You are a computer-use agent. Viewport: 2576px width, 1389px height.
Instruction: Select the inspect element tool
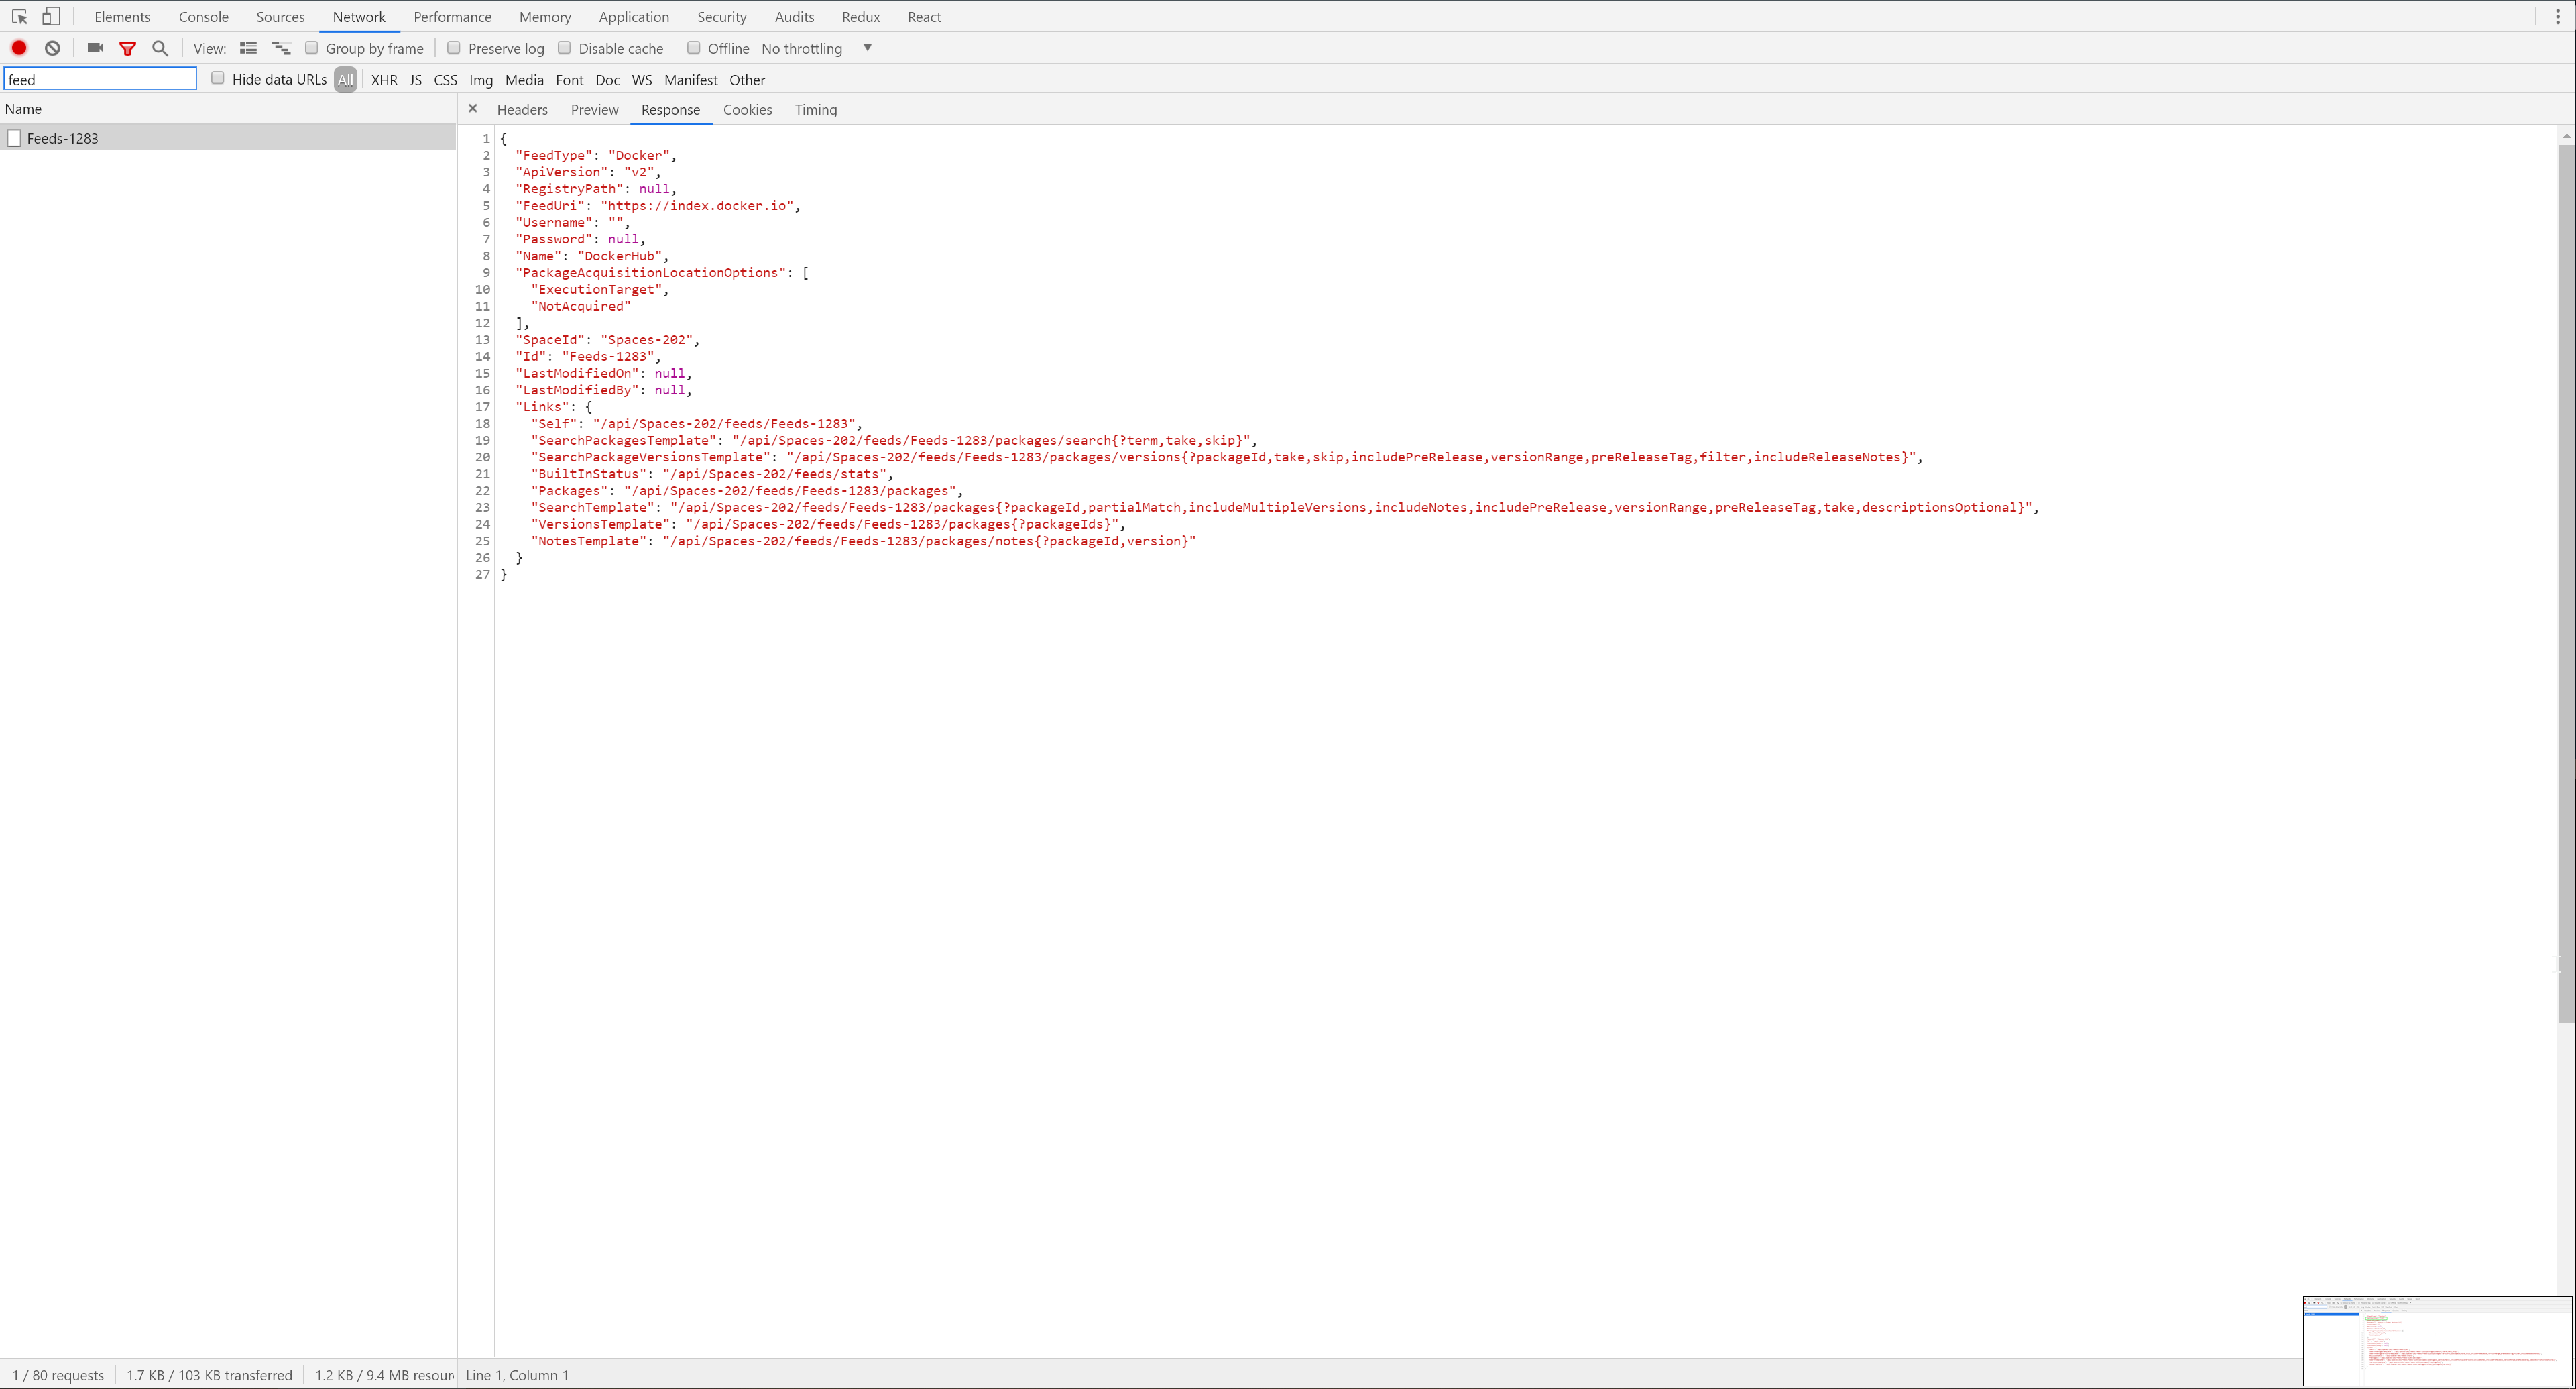pyautogui.click(x=20, y=16)
